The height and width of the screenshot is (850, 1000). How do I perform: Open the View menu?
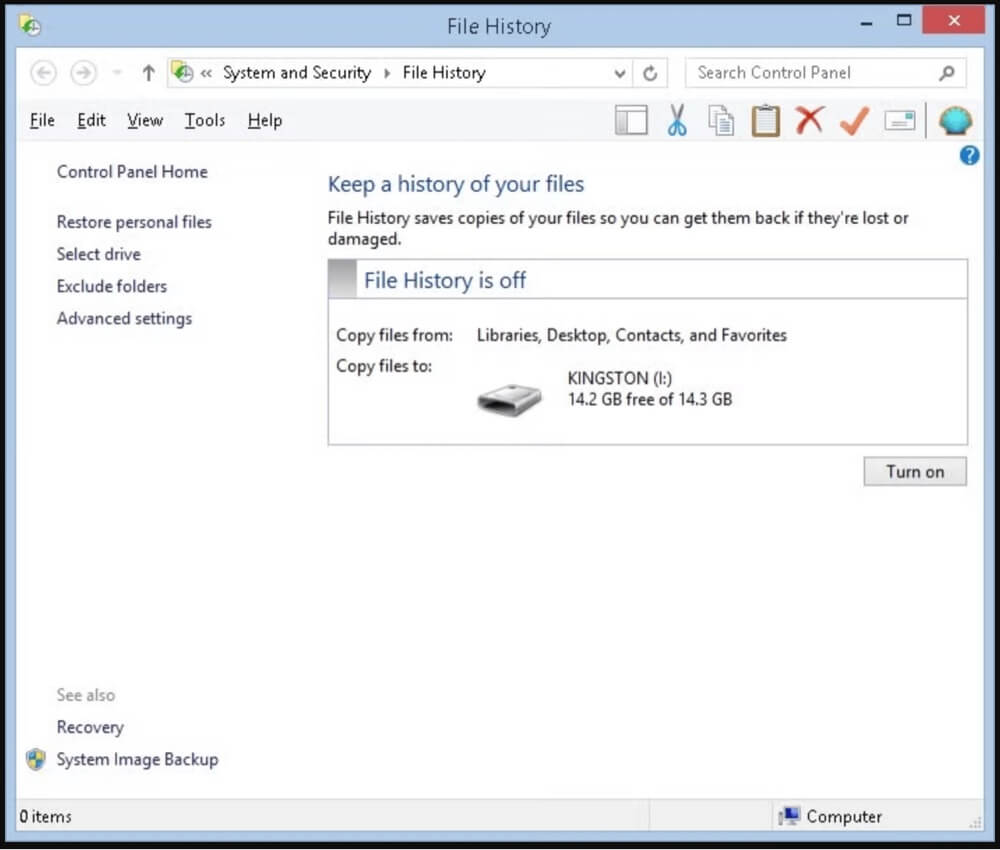click(144, 120)
